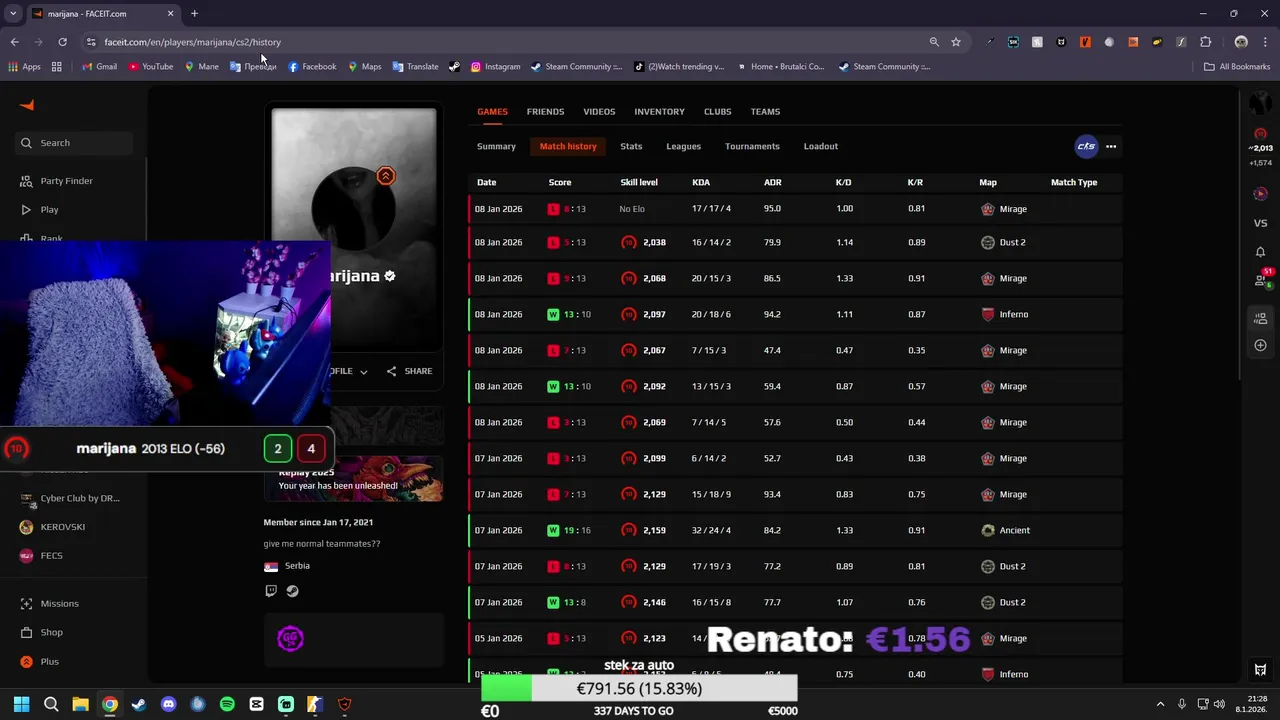Switch to the Videos tab
This screenshot has width=1280, height=720.
599,112
